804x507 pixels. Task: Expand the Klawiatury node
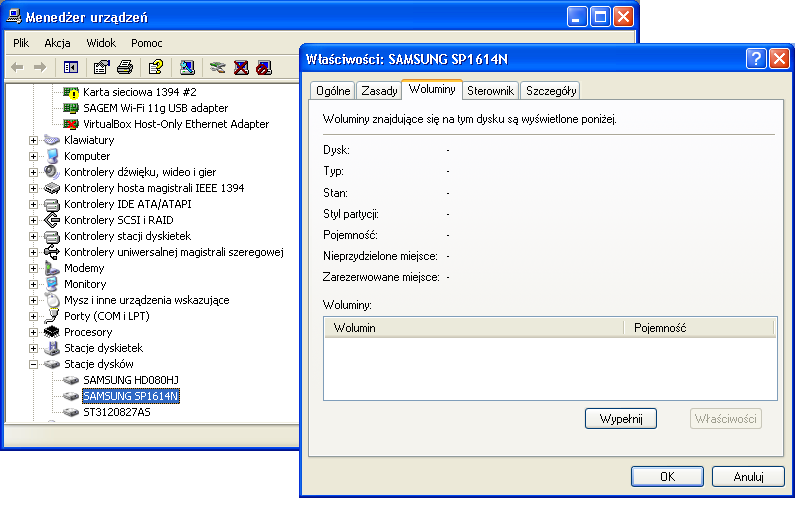33,140
